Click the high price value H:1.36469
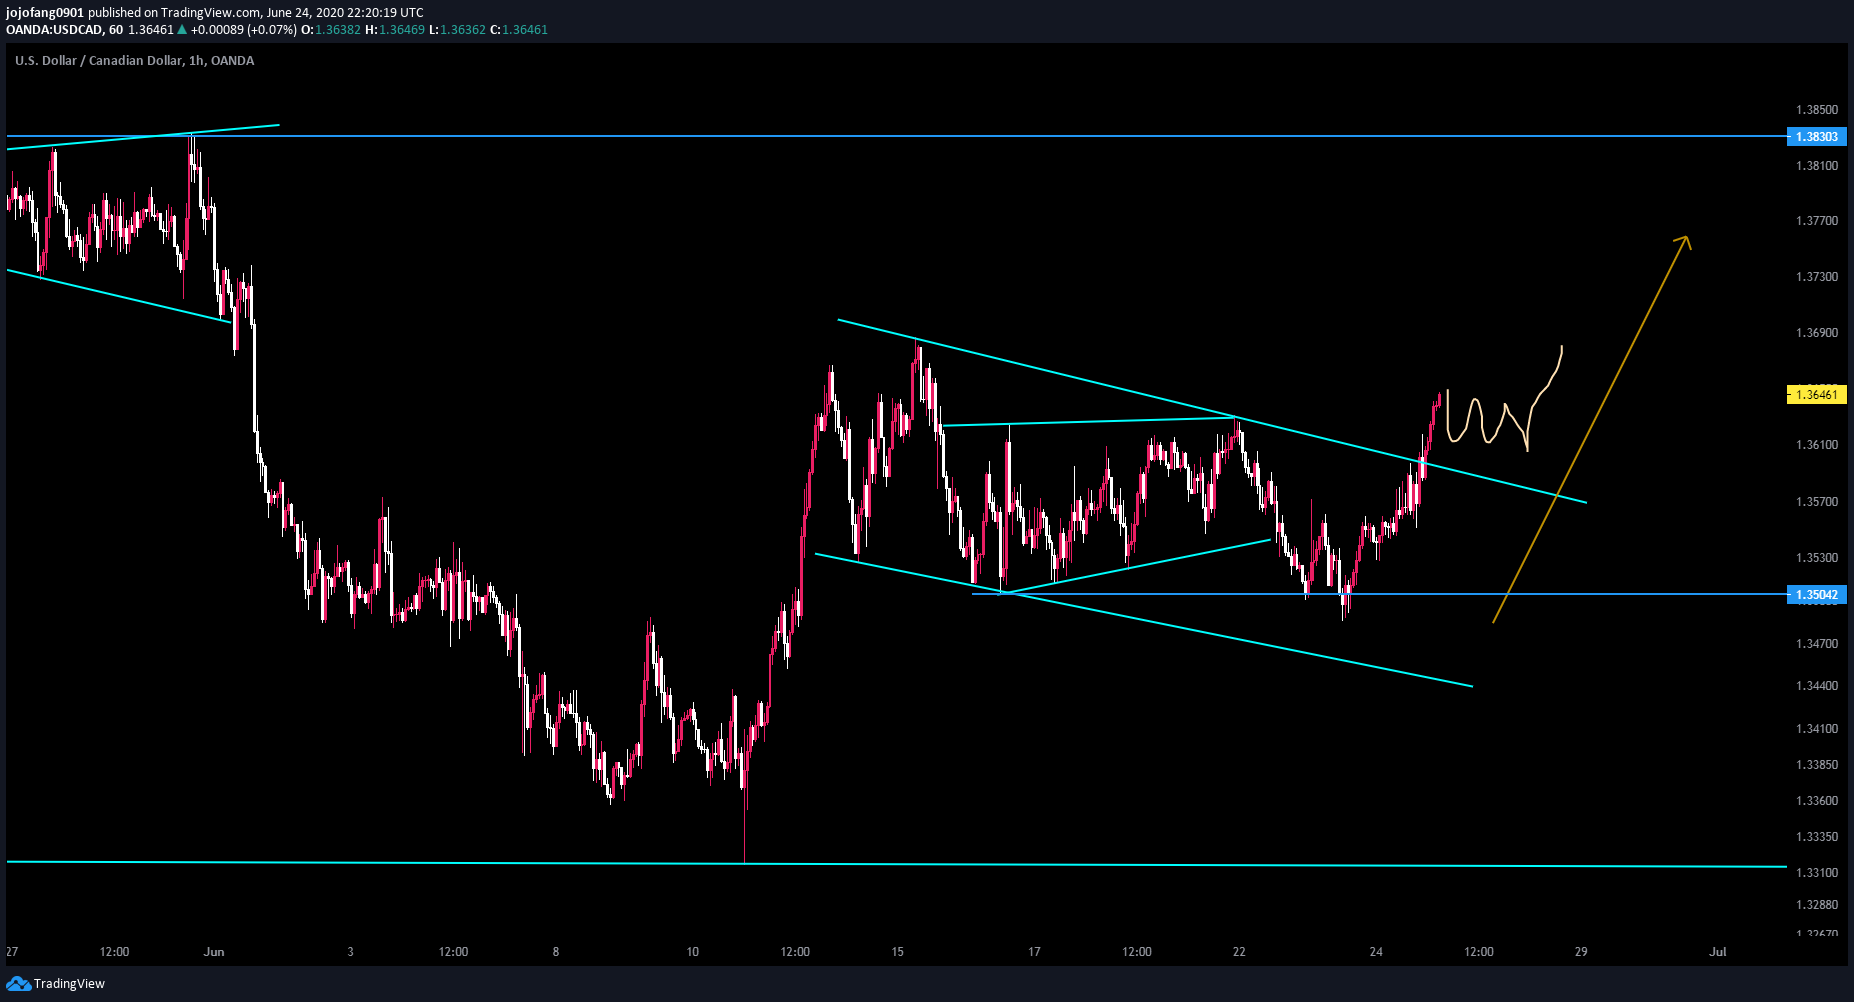Viewport: 1854px width, 1002px height. (x=395, y=30)
